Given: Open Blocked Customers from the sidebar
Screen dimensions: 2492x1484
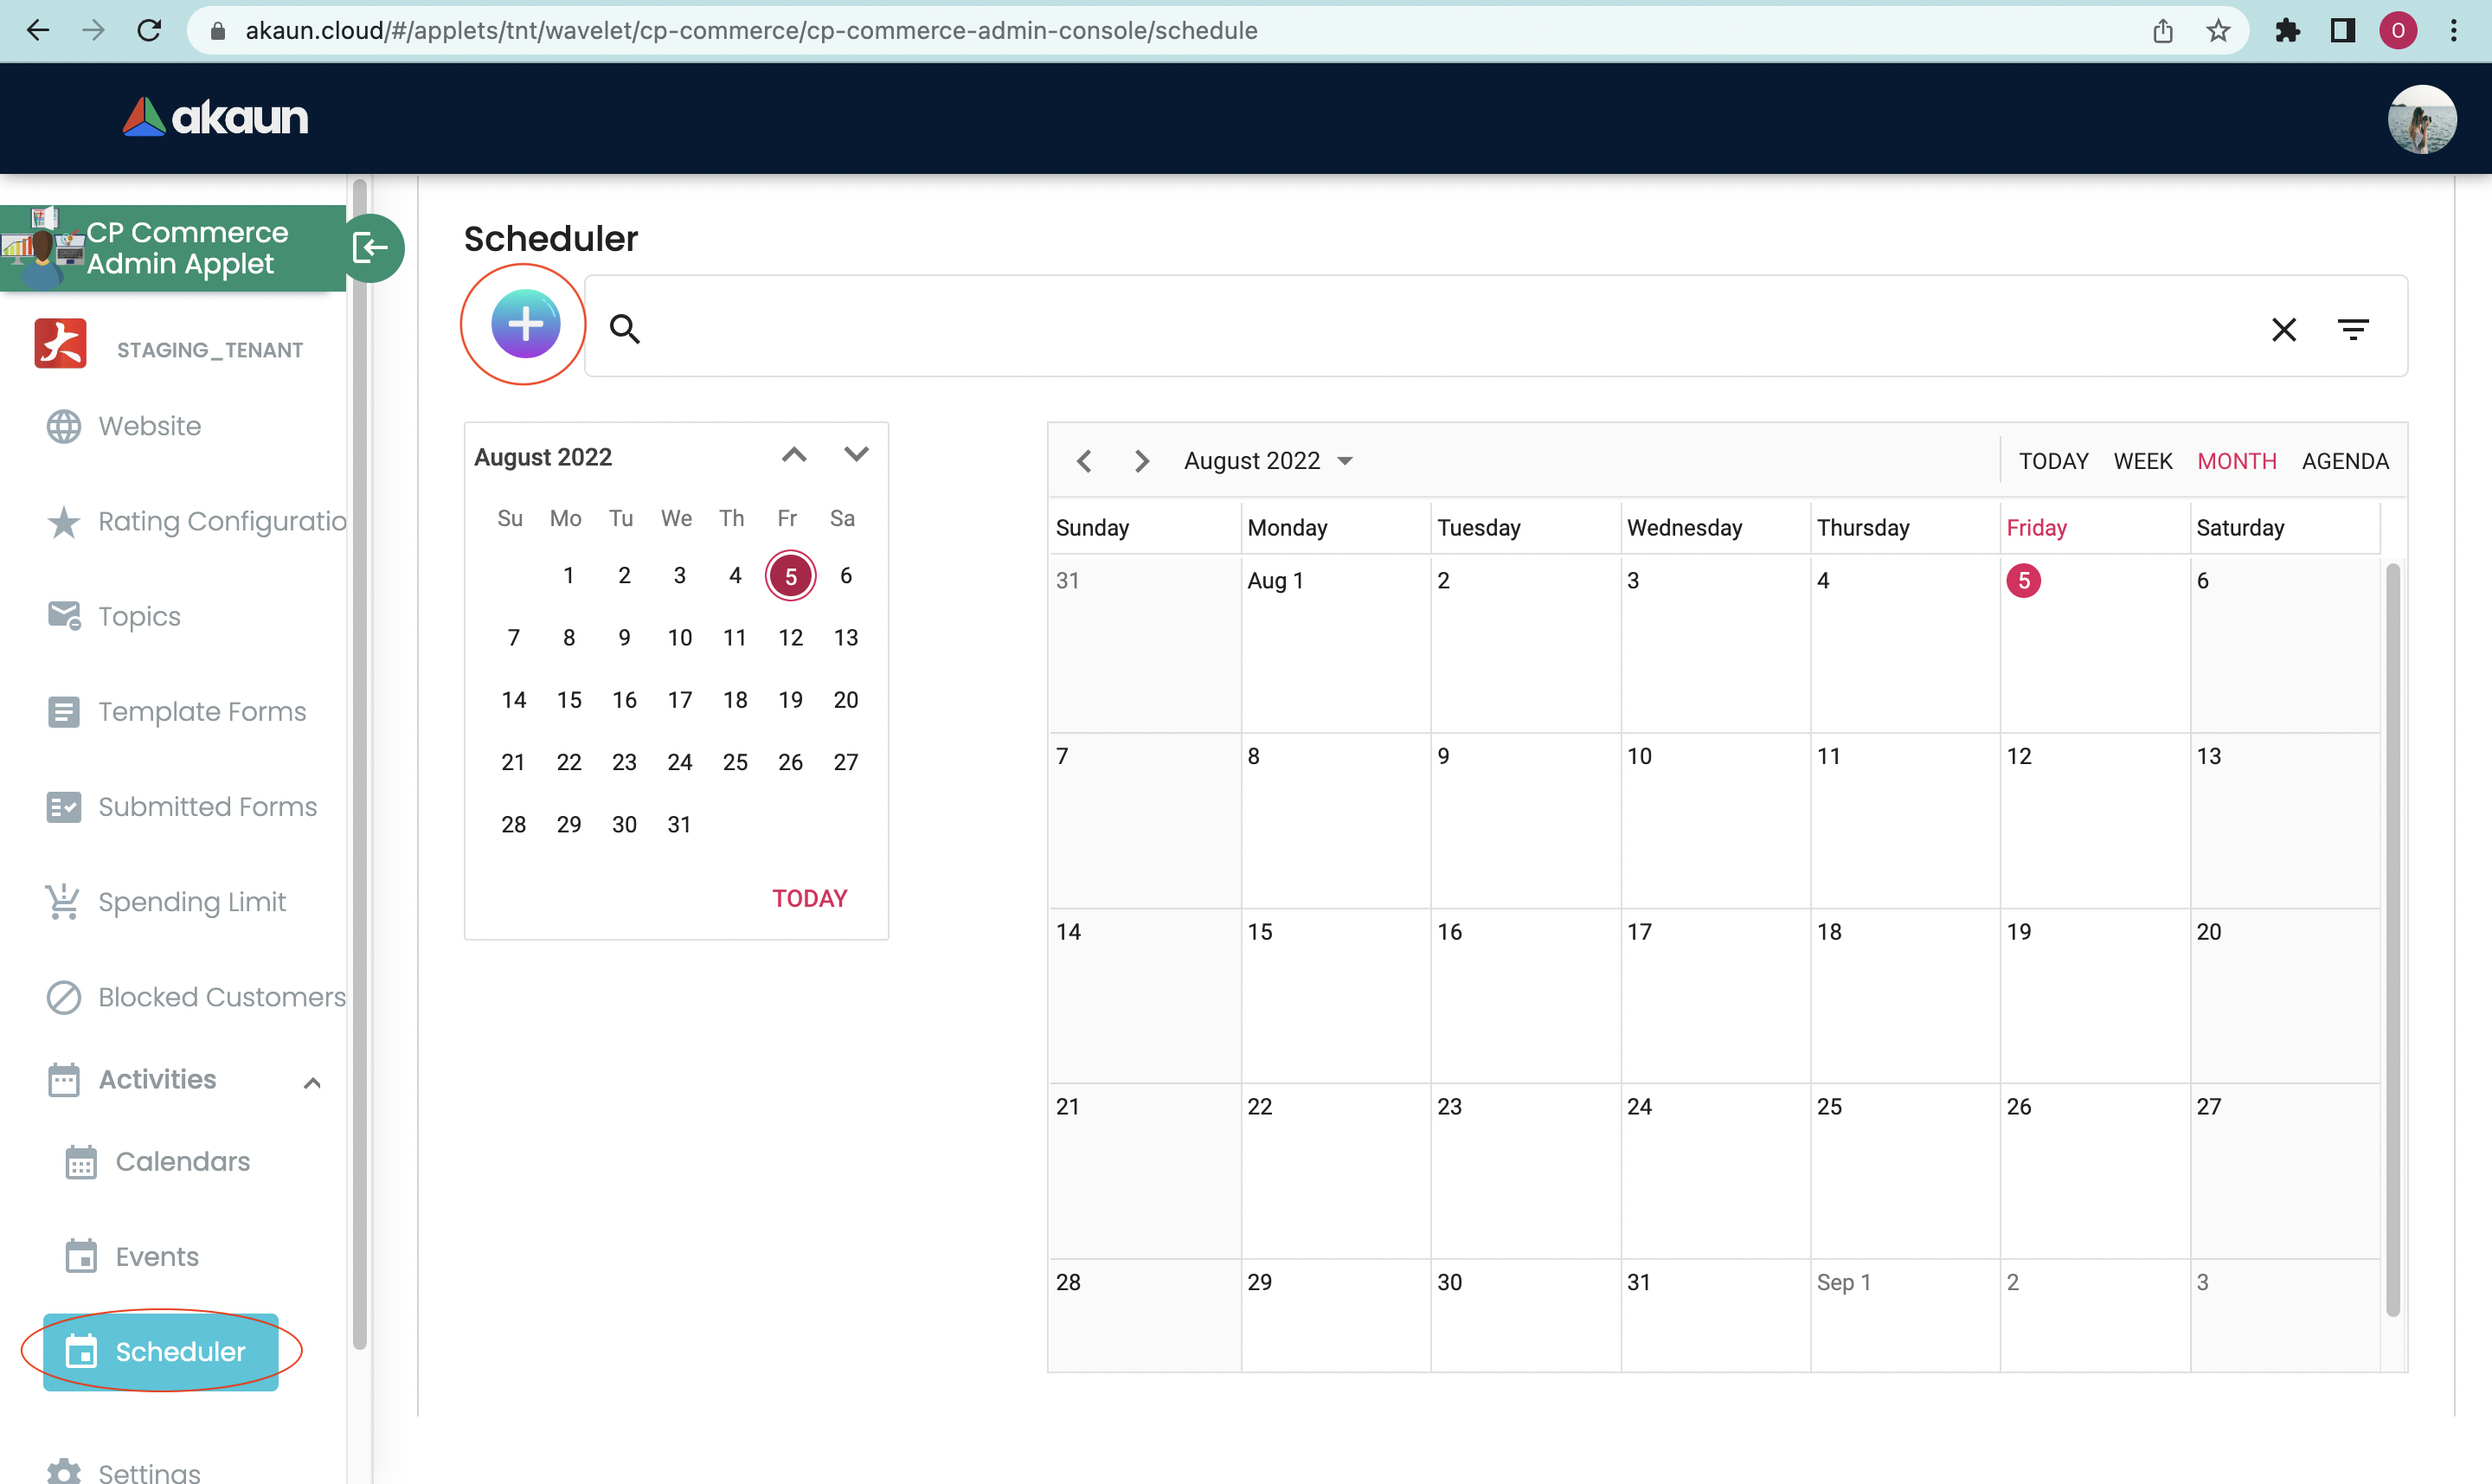Looking at the screenshot, I should 221,997.
